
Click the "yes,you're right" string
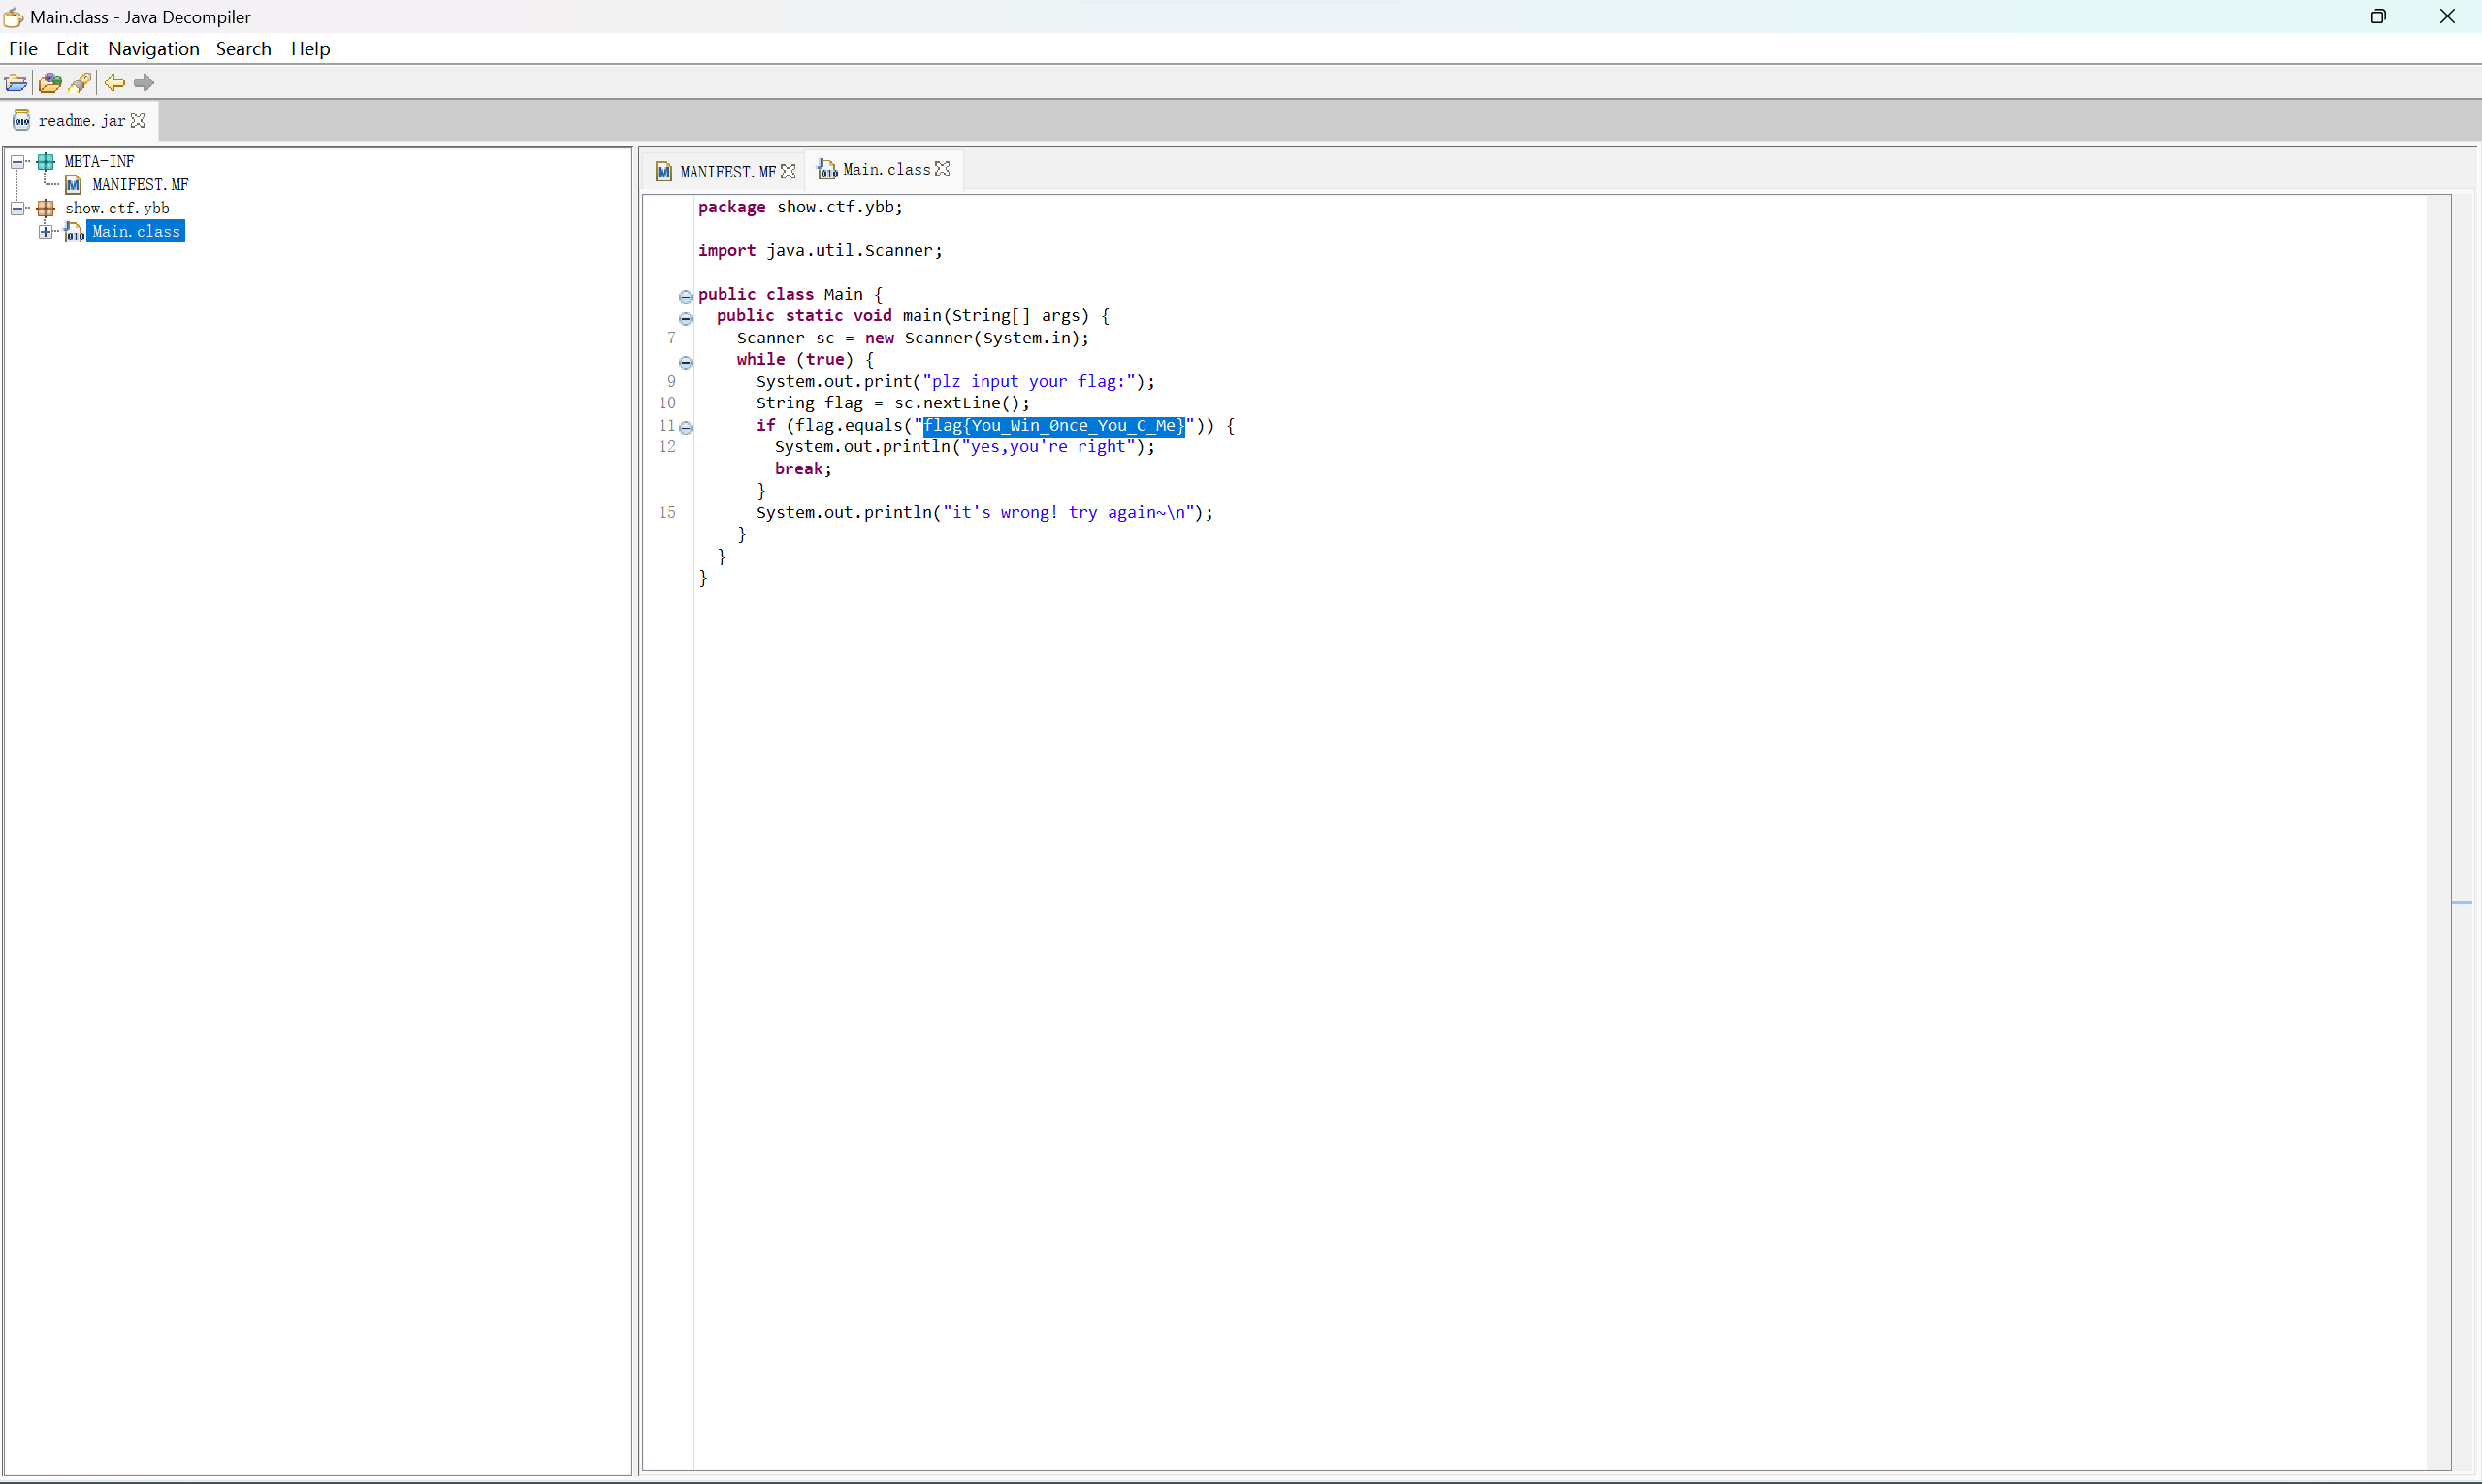click(1048, 447)
